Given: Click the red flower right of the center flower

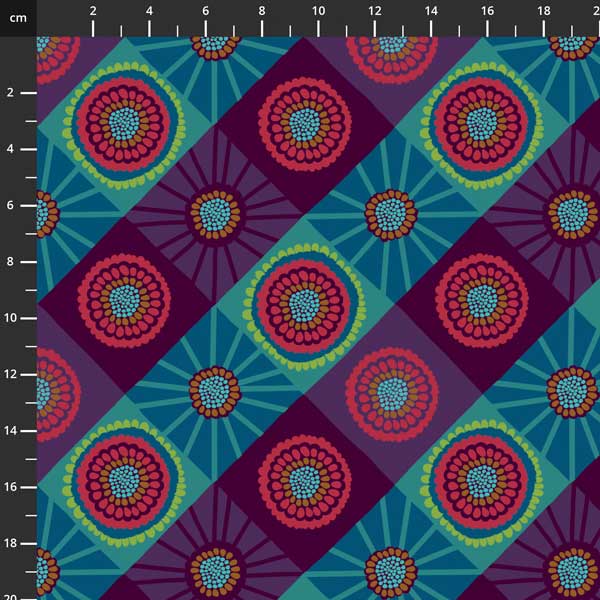Looking at the screenshot, I should [483, 301].
